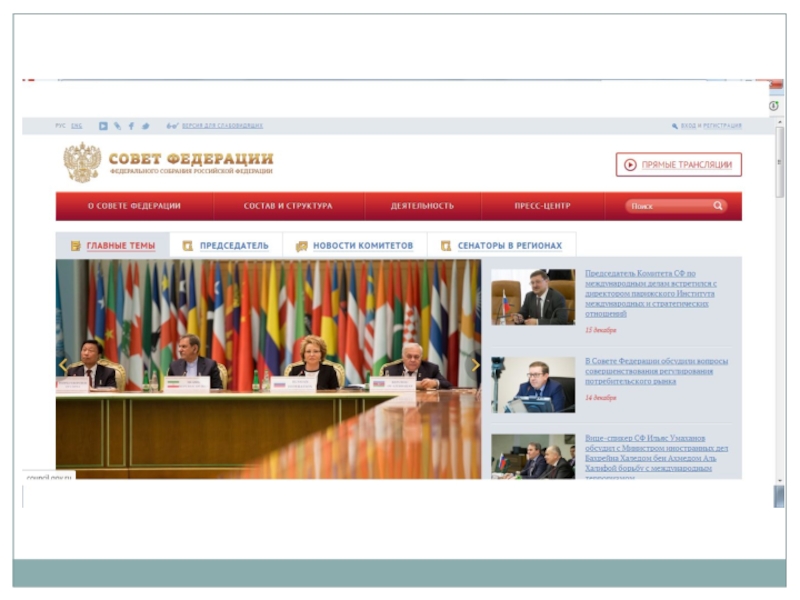Switch site language to ENG
Image resolution: width=800 pixels, height=600 pixels.
click(x=77, y=126)
